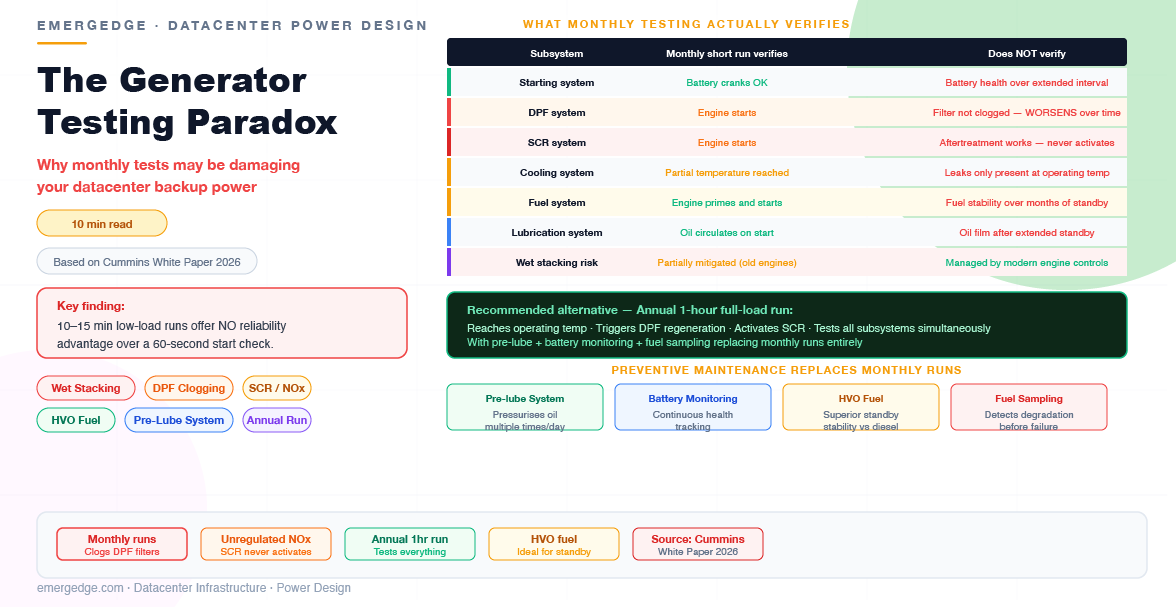The image size is (1176, 607).
Task: Click the 'Annual 1hr run' footer chip
Action: [410, 544]
